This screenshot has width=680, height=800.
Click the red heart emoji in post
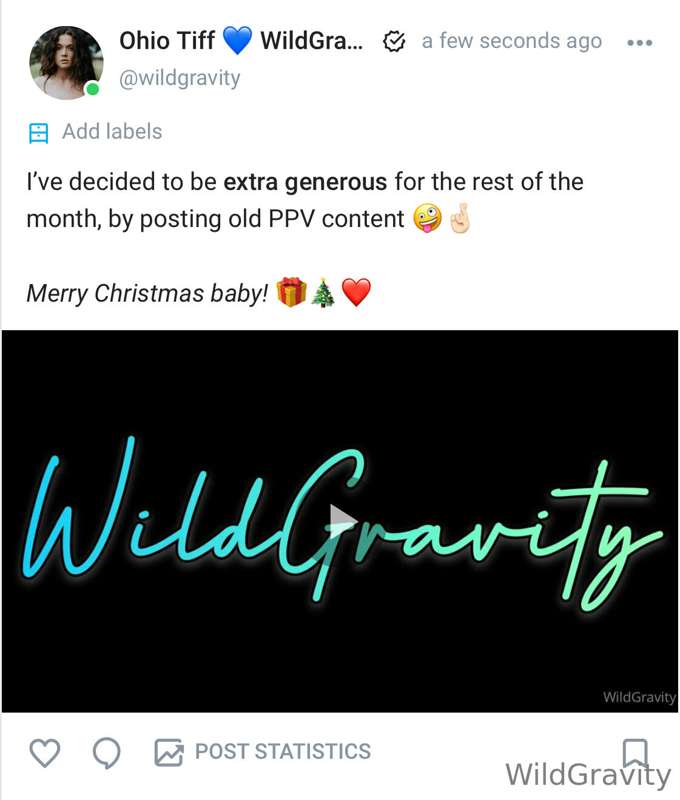click(356, 293)
